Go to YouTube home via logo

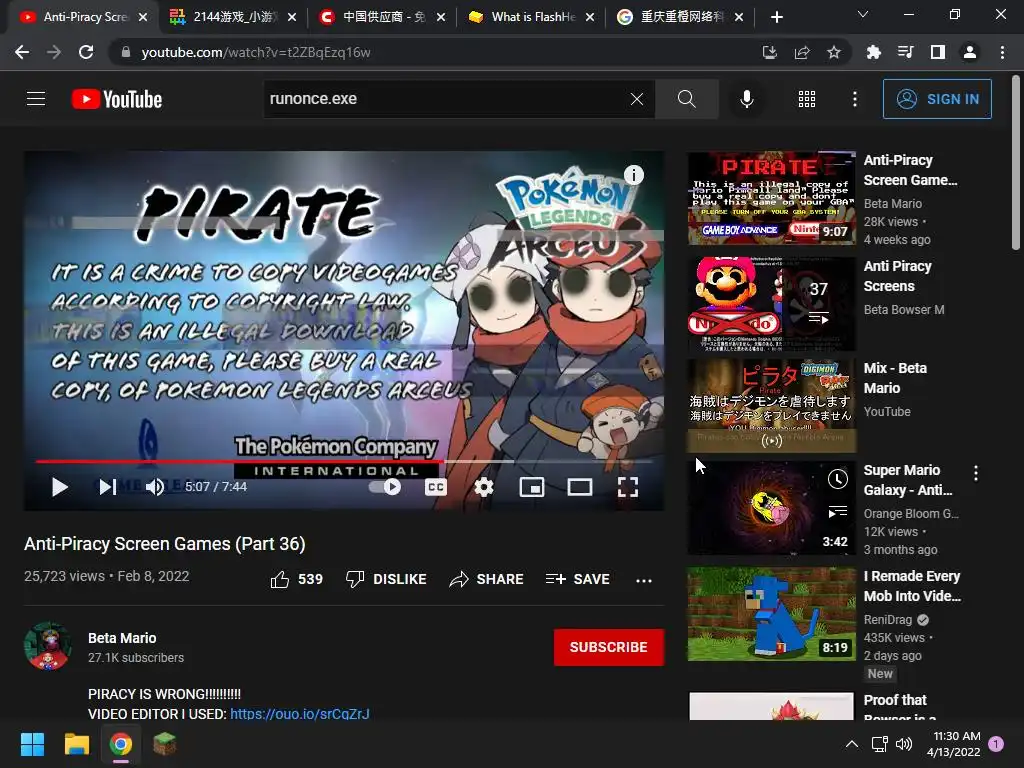pos(117,99)
